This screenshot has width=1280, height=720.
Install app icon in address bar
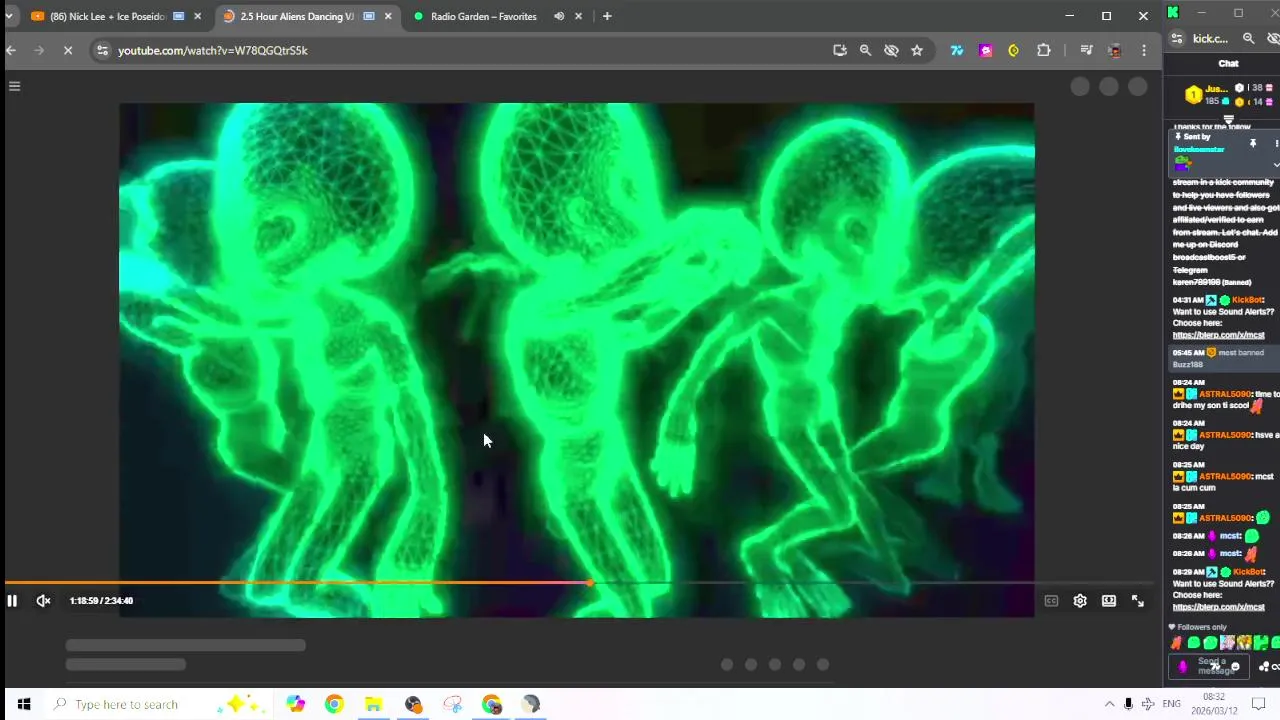coord(840,50)
